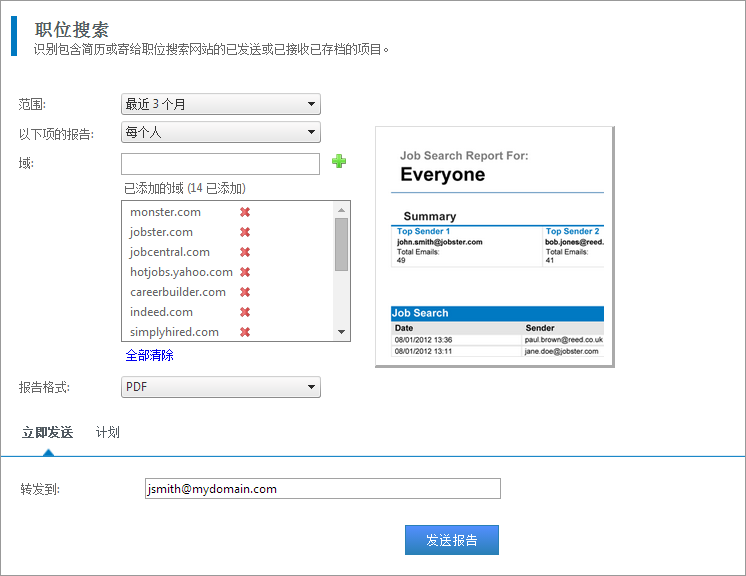Delete indeed.com using its red X
746x576 pixels.
click(x=245, y=312)
